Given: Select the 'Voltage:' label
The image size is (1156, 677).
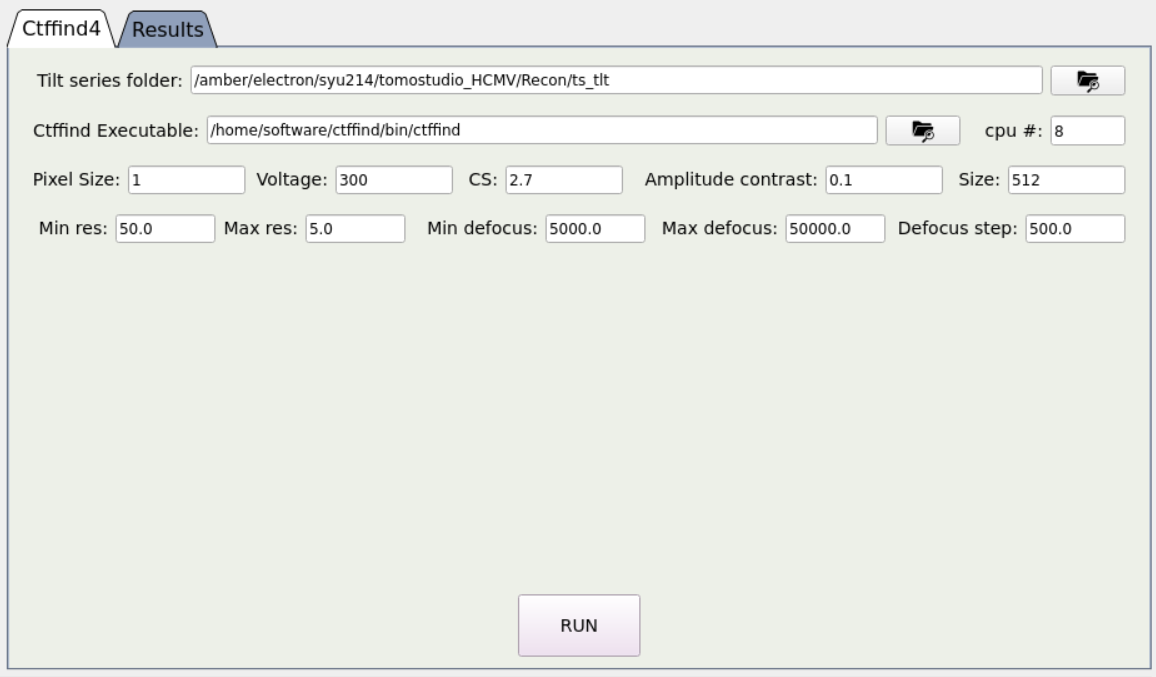Looking at the screenshot, I should tap(292, 180).
